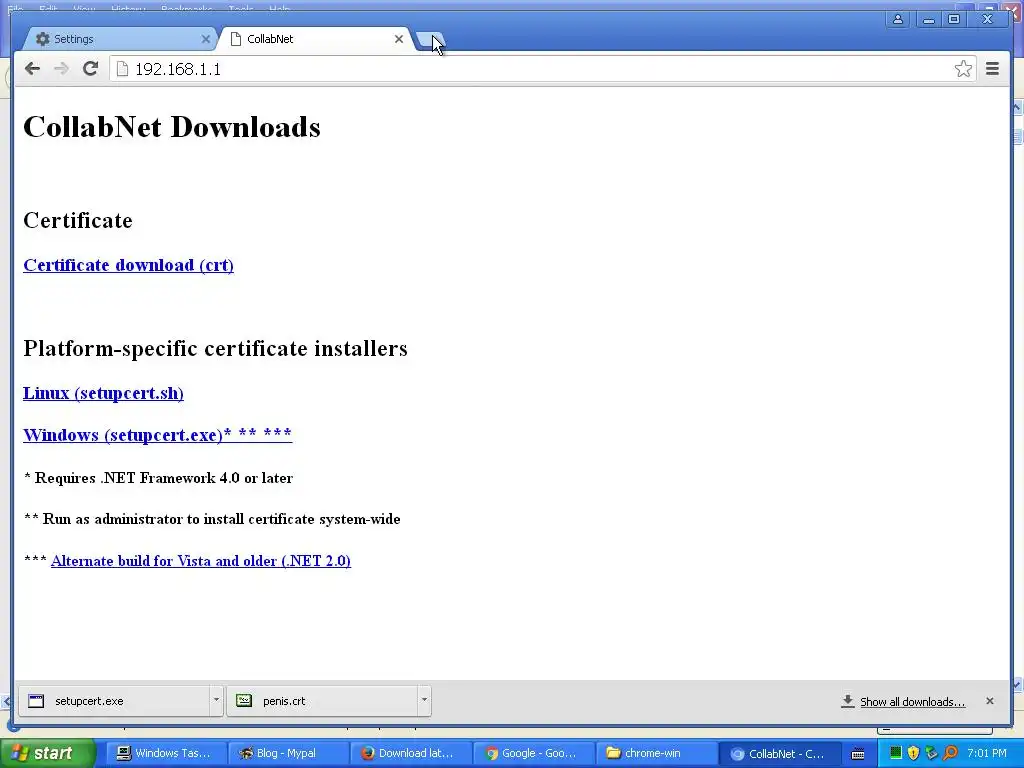The width and height of the screenshot is (1024, 768).
Task: Close the CollabNet tab
Action: (398, 39)
